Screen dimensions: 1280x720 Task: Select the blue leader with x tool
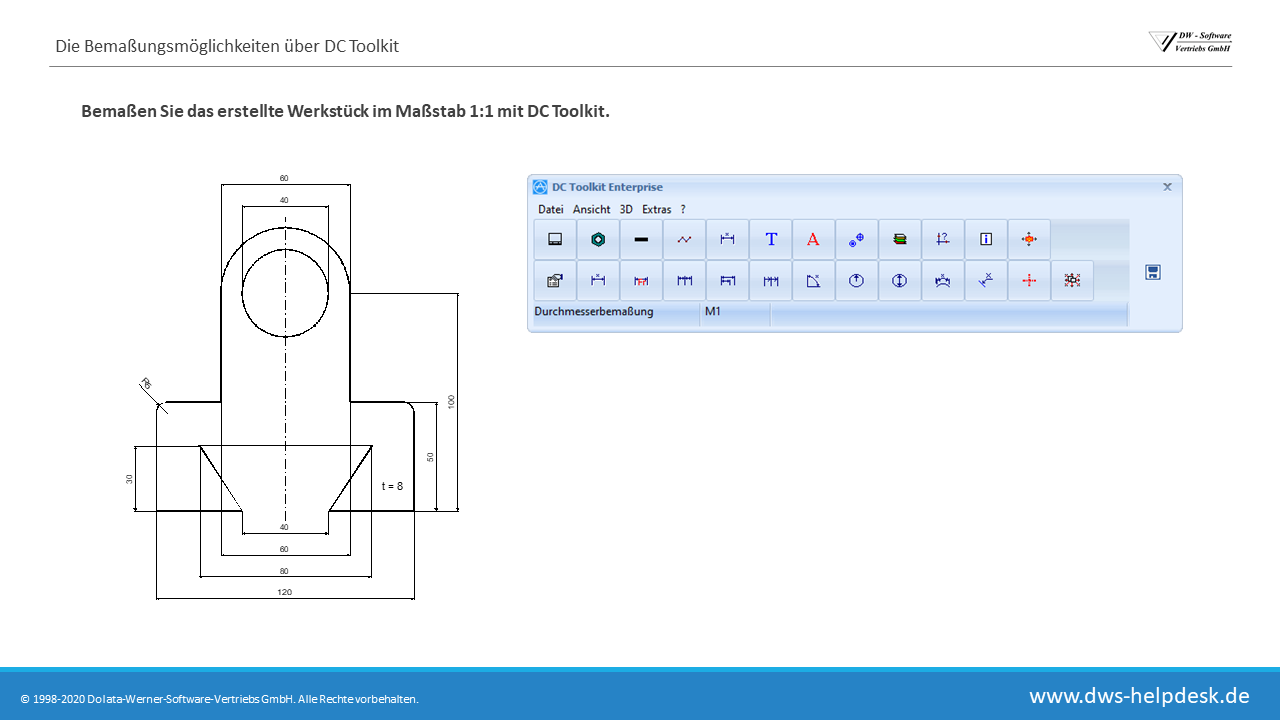985,281
